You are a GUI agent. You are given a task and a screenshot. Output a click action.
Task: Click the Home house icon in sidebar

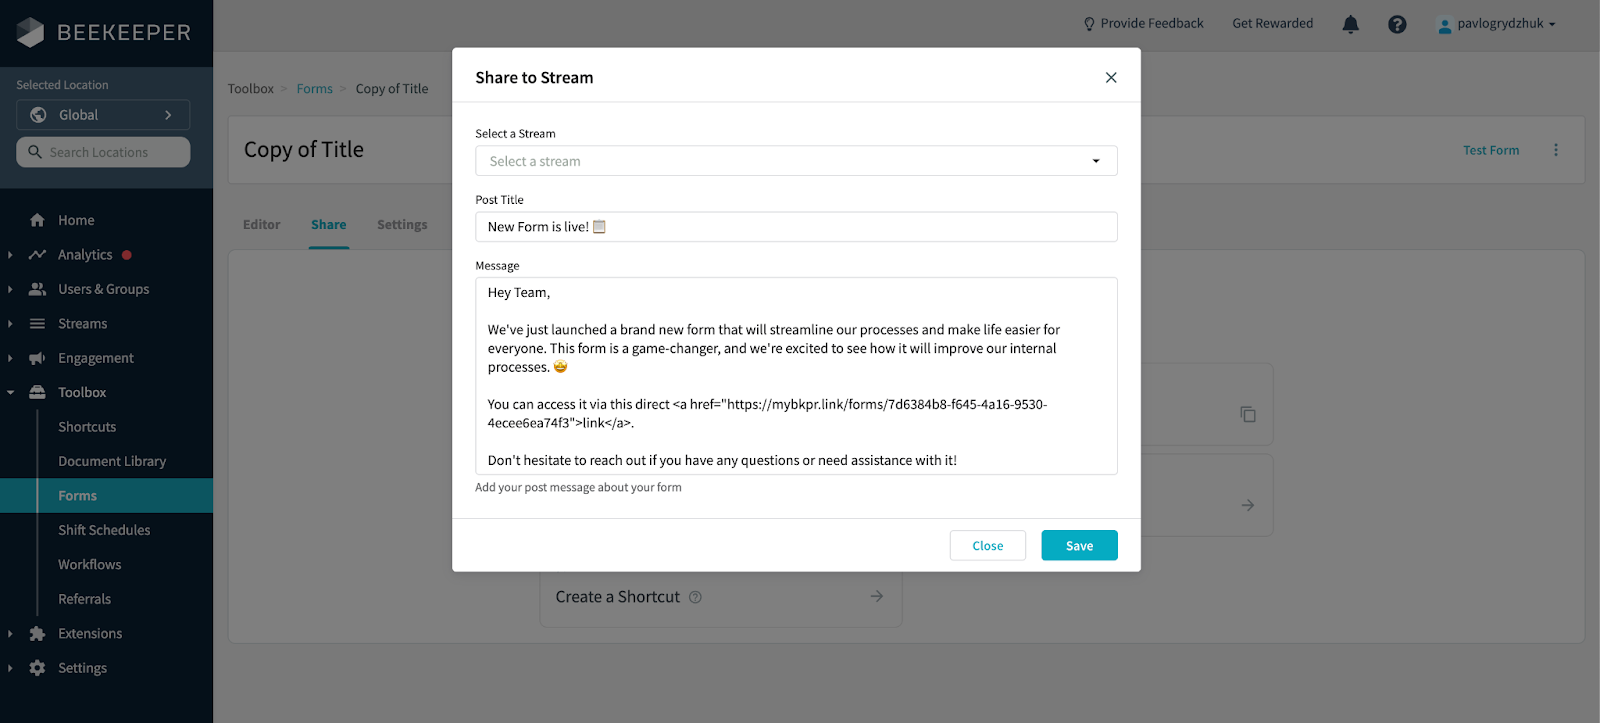pos(37,220)
